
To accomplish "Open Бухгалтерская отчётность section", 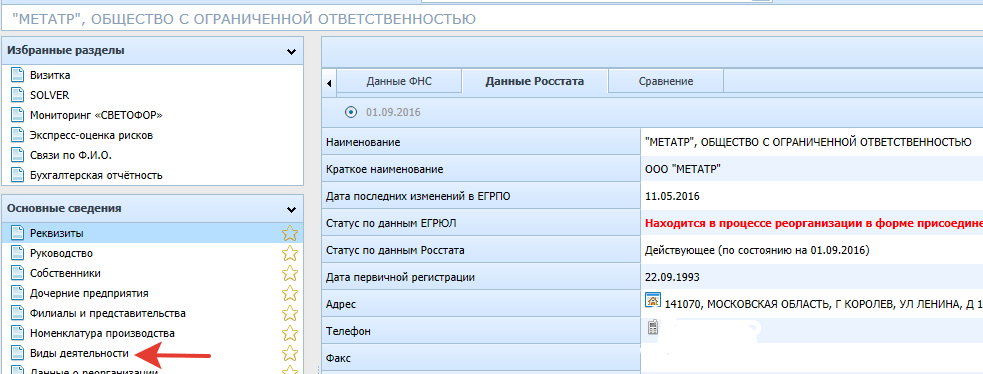I will [x=97, y=175].
